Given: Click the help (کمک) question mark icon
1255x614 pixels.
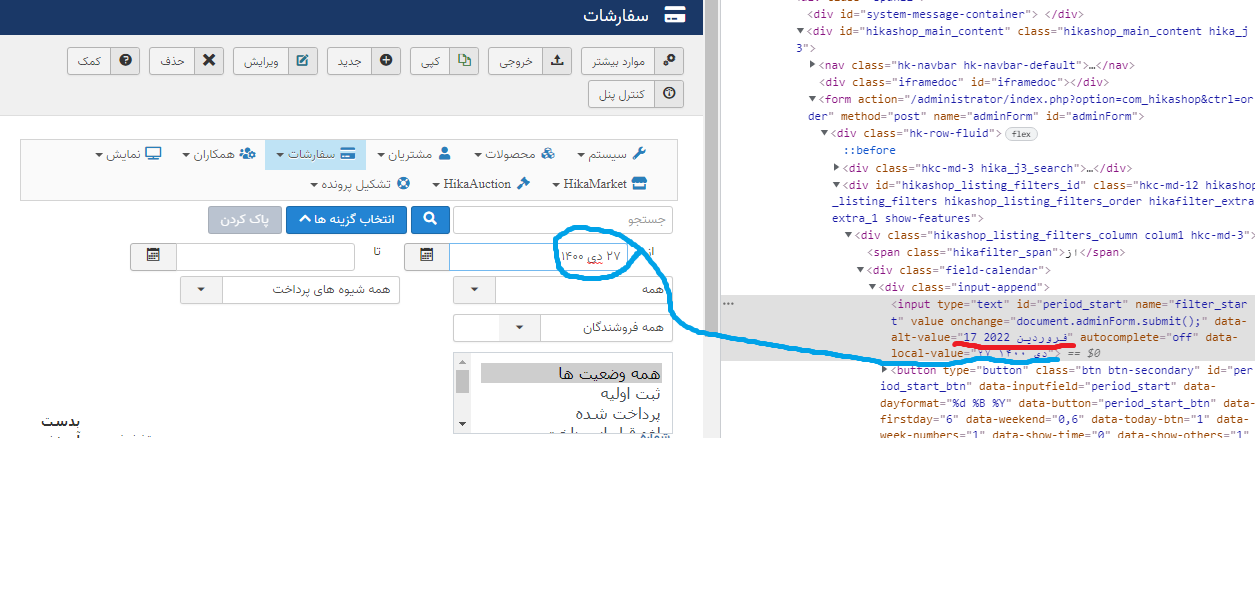Looking at the screenshot, I should coord(125,60).
